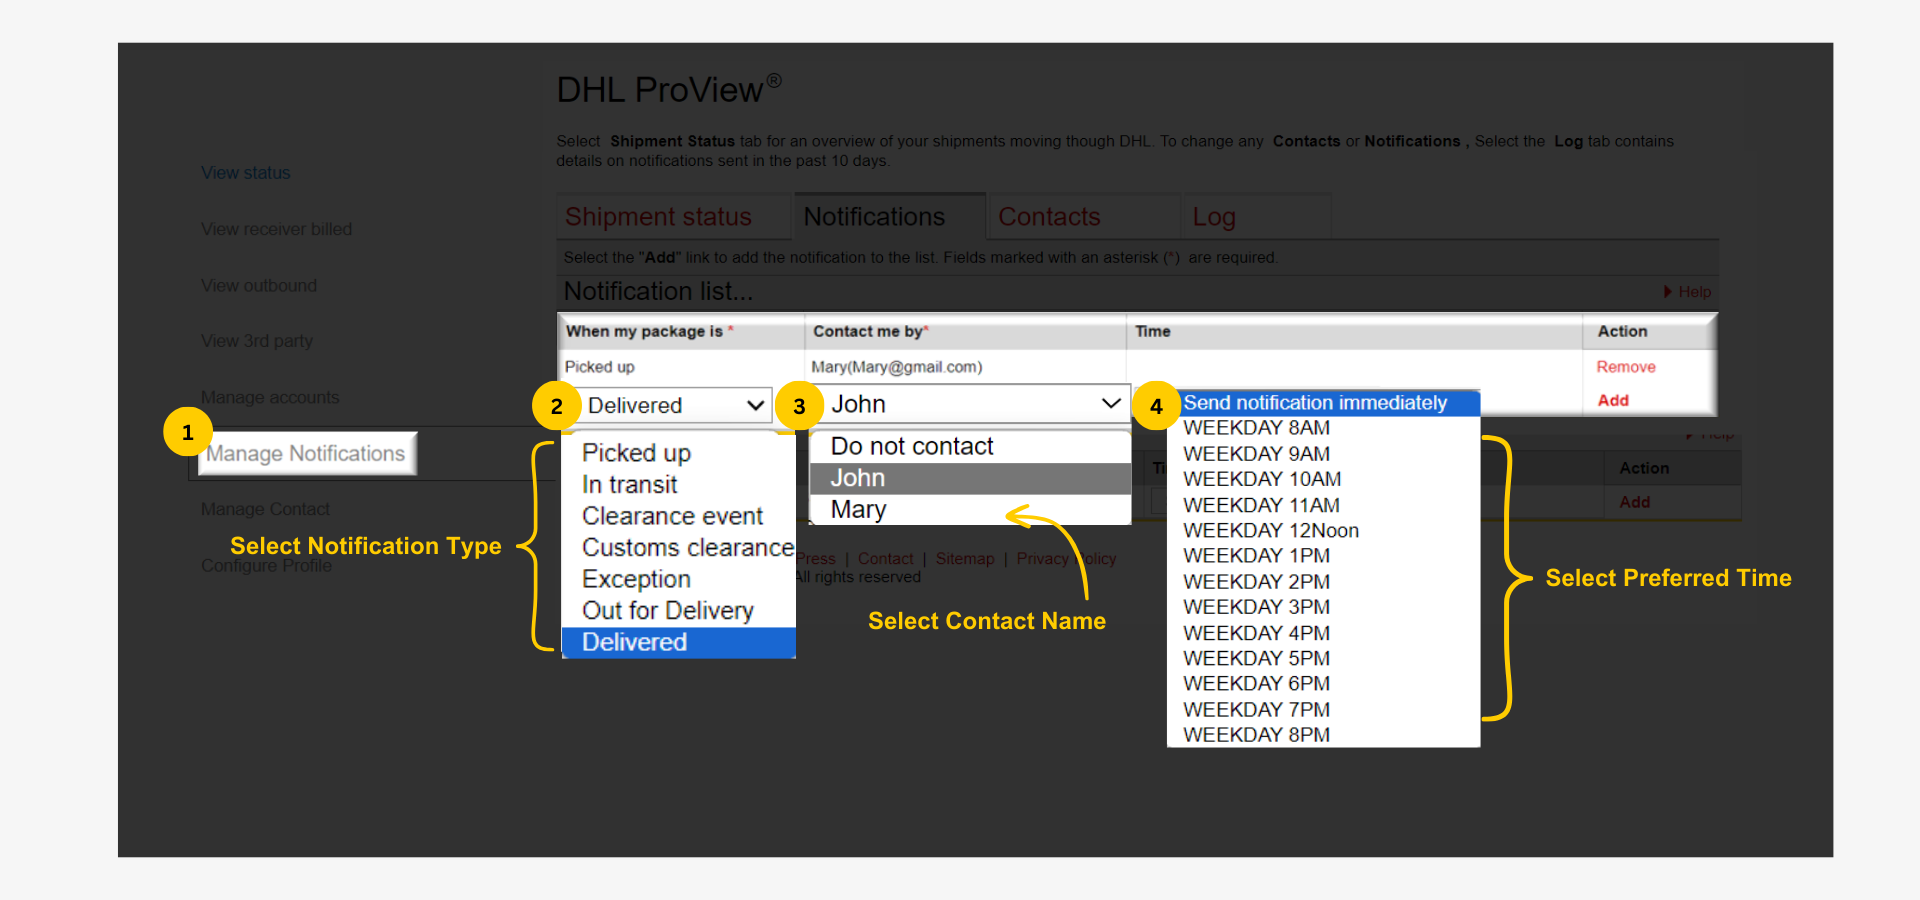
Task: Expand the Delivered package status dropdown
Action: tap(676, 405)
